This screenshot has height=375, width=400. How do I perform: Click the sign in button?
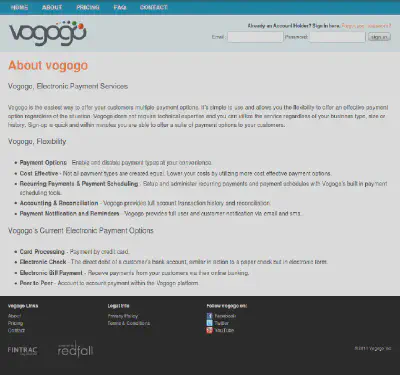[379, 37]
